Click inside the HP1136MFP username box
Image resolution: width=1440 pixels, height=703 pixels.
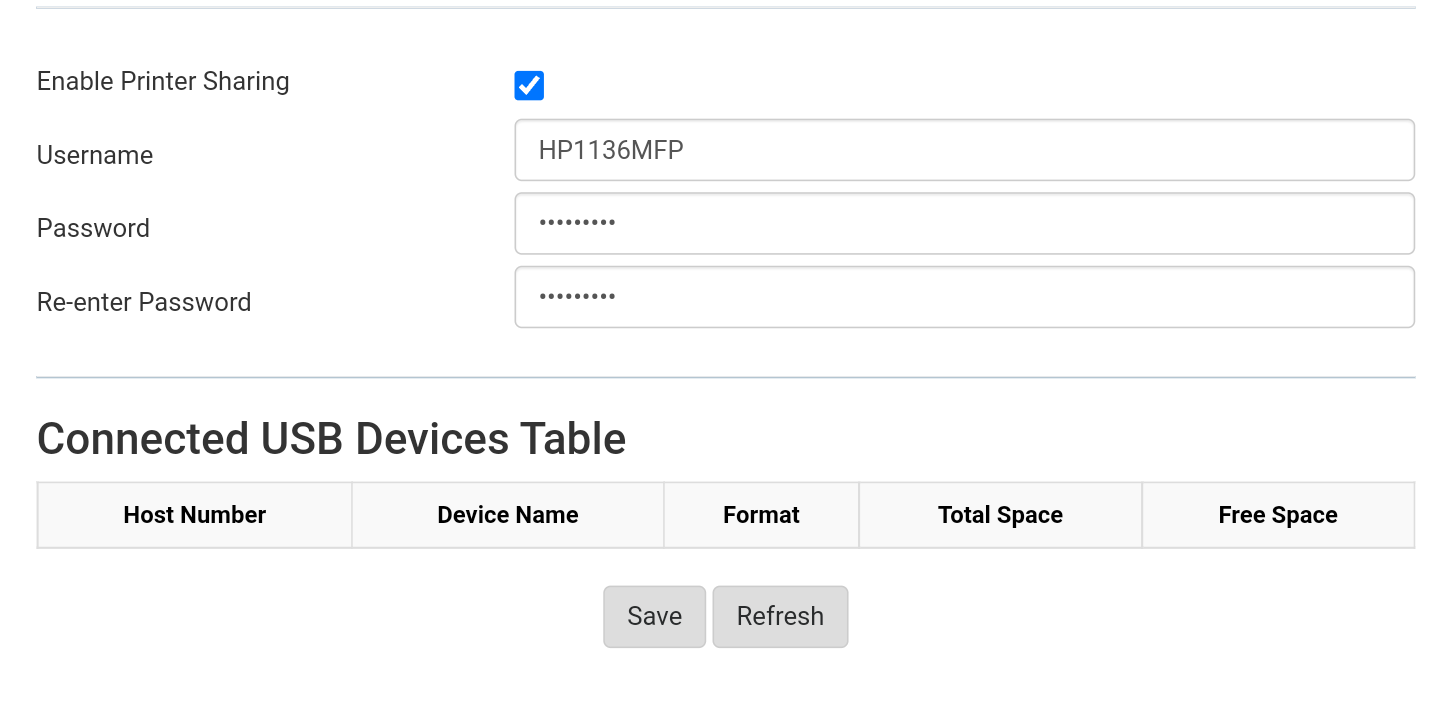[963, 149]
